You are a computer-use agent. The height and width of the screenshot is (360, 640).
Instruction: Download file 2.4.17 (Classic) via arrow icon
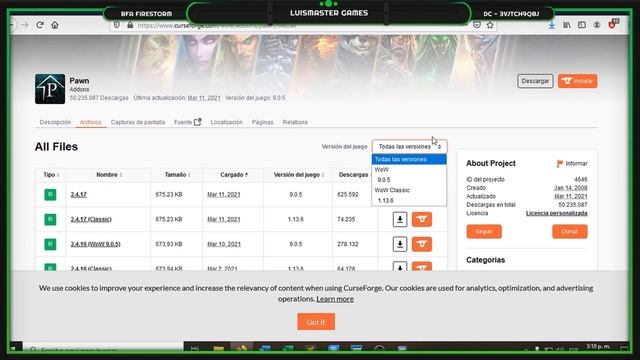pos(400,219)
